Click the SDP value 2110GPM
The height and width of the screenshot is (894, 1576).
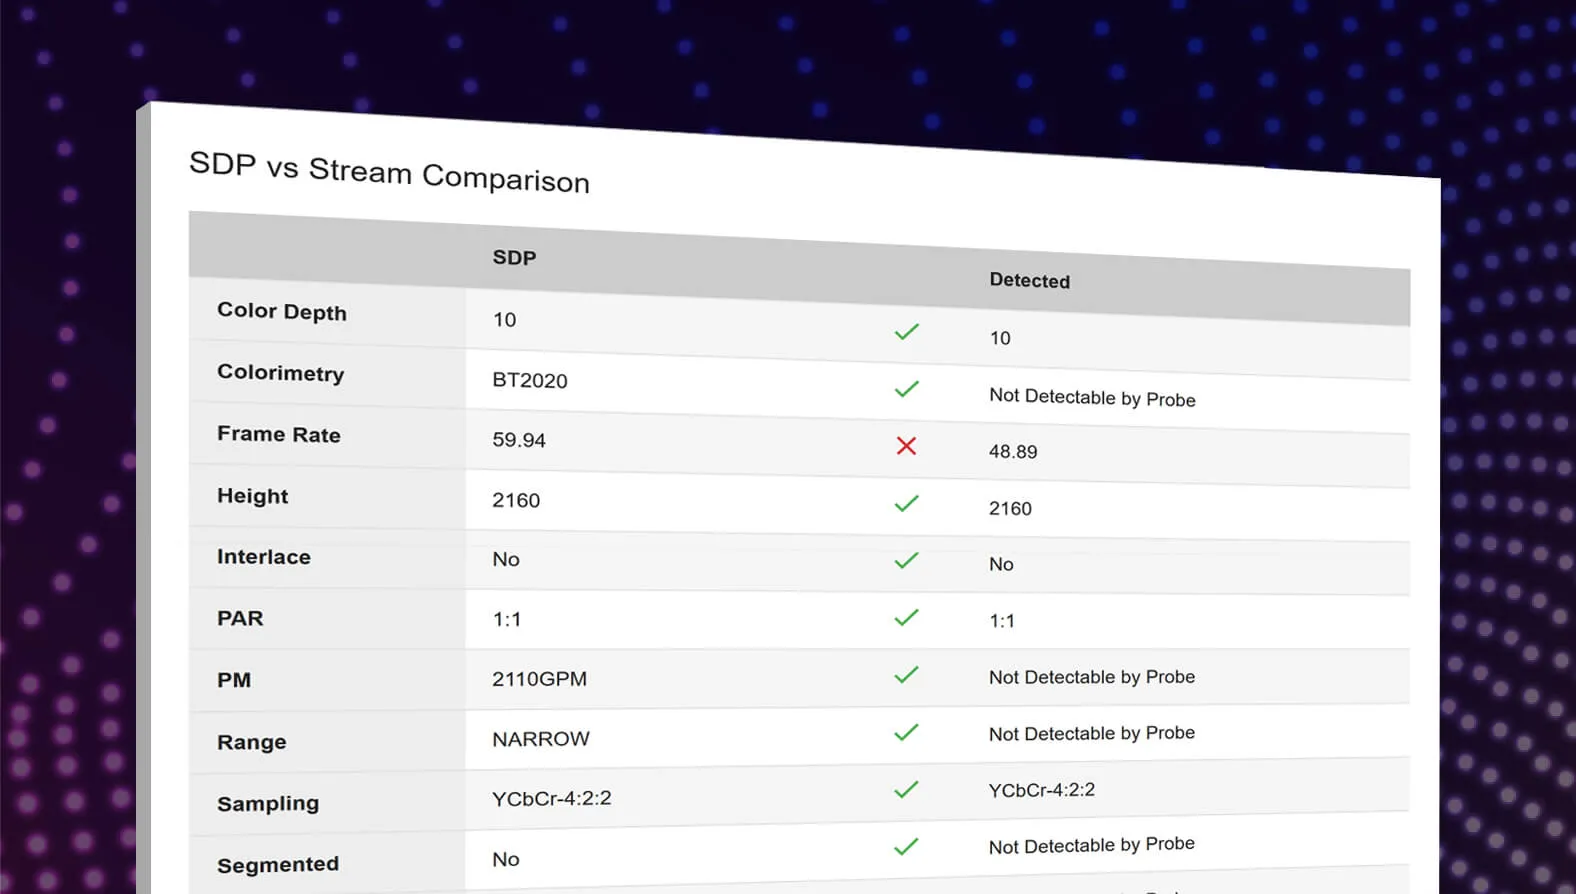pos(539,679)
